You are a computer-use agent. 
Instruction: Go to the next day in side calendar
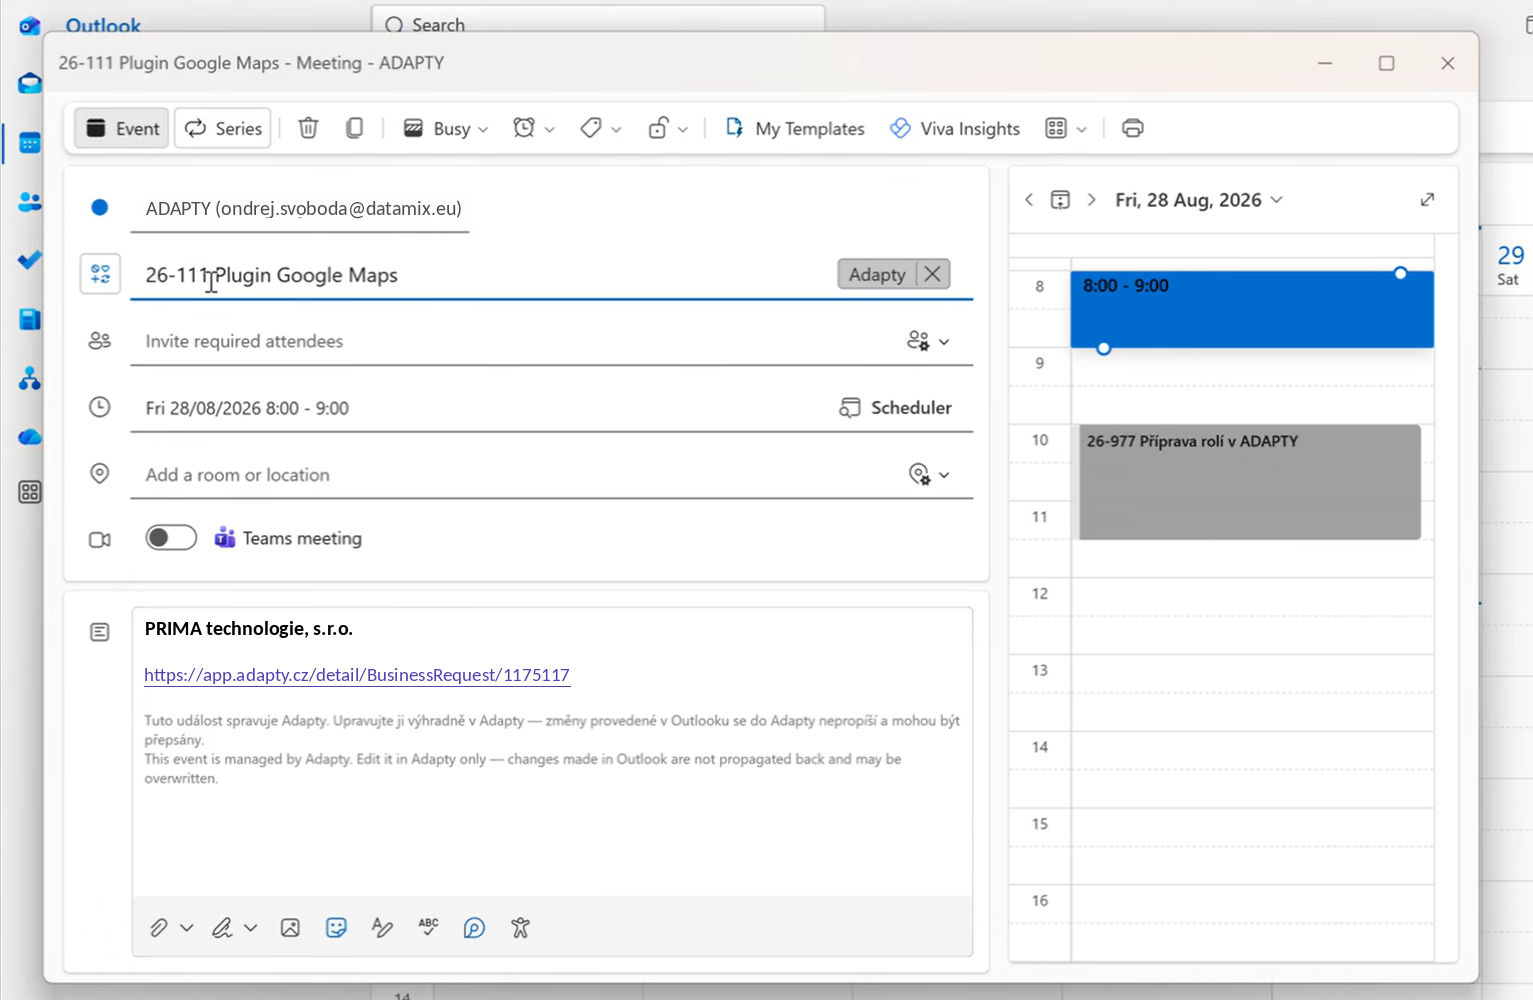[1091, 200]
